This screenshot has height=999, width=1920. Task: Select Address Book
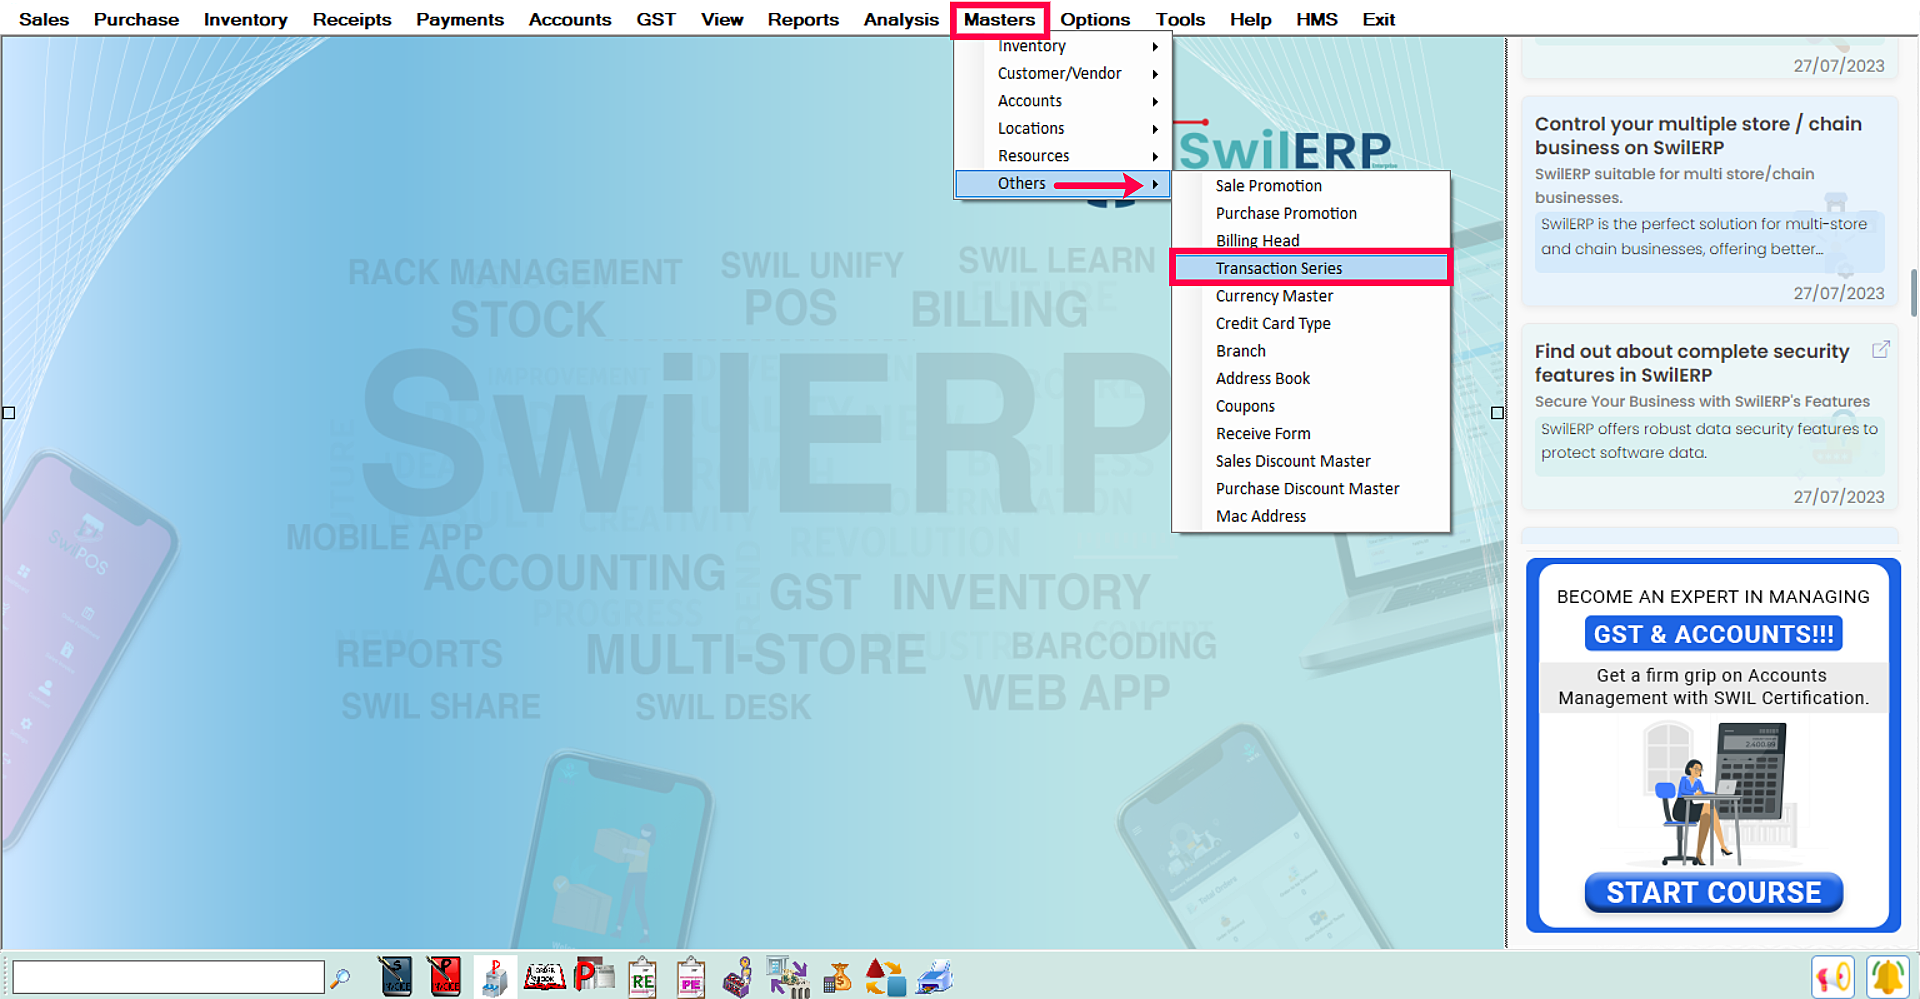tap(1311, 378)
